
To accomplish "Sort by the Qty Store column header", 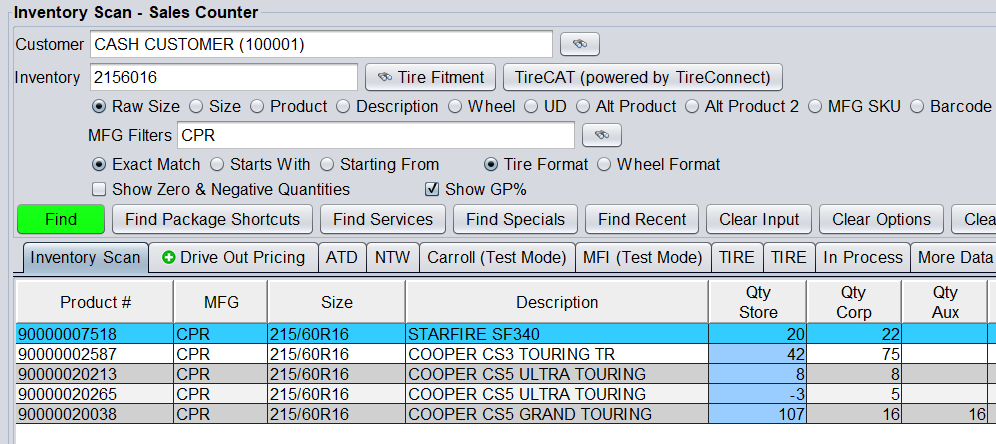I will pyautogui.click(x=757, y=302).
